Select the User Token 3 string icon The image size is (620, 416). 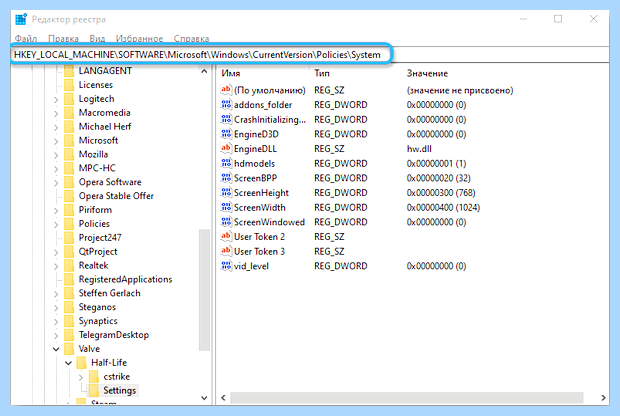pyautogui.click(x=226, y=251)
